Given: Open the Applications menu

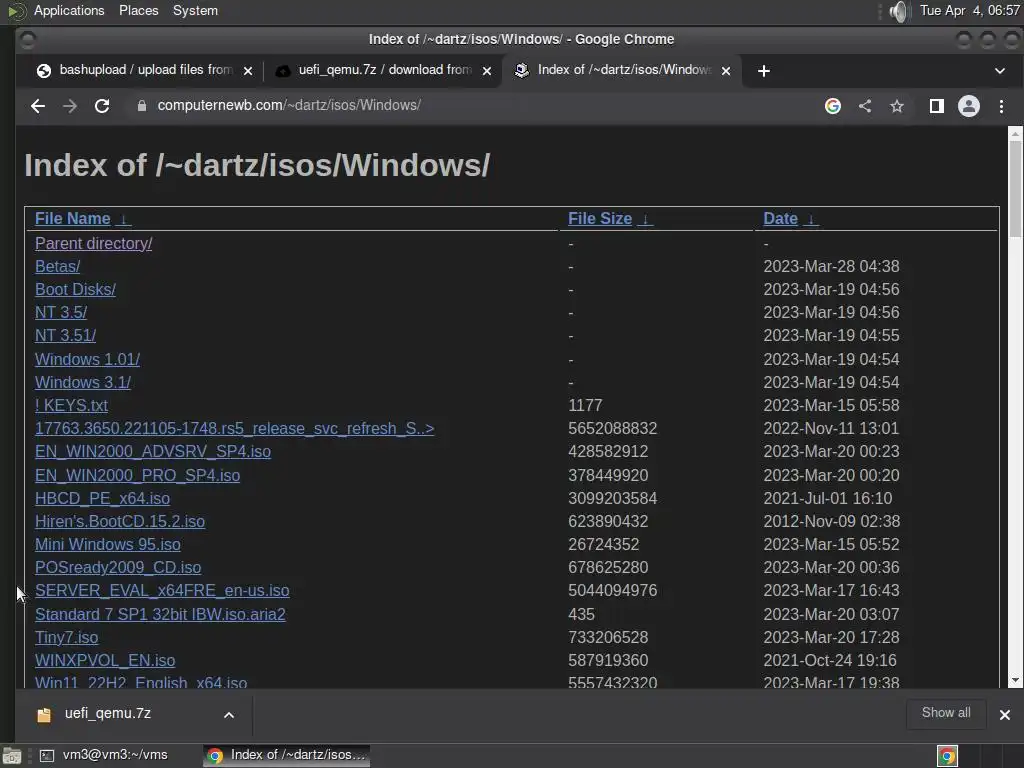Looking at the screenshot, I should coord(69,10).
